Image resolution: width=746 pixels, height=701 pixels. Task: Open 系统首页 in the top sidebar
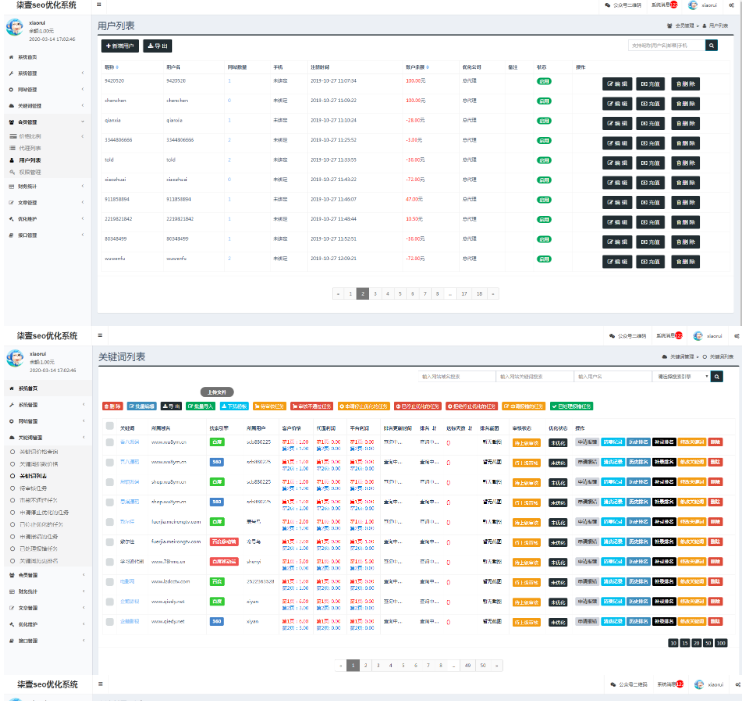pyautogui.click(x=28, y=57)
